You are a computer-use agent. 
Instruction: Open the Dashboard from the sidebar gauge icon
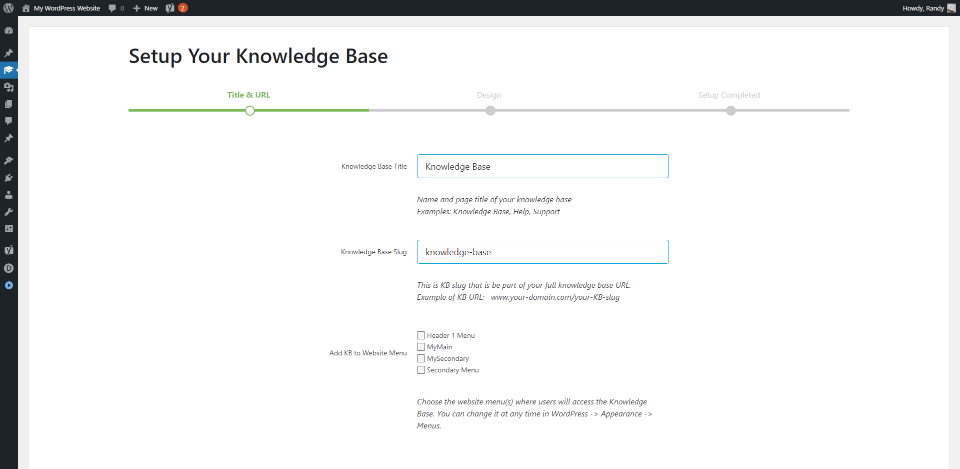pos(8,31)
